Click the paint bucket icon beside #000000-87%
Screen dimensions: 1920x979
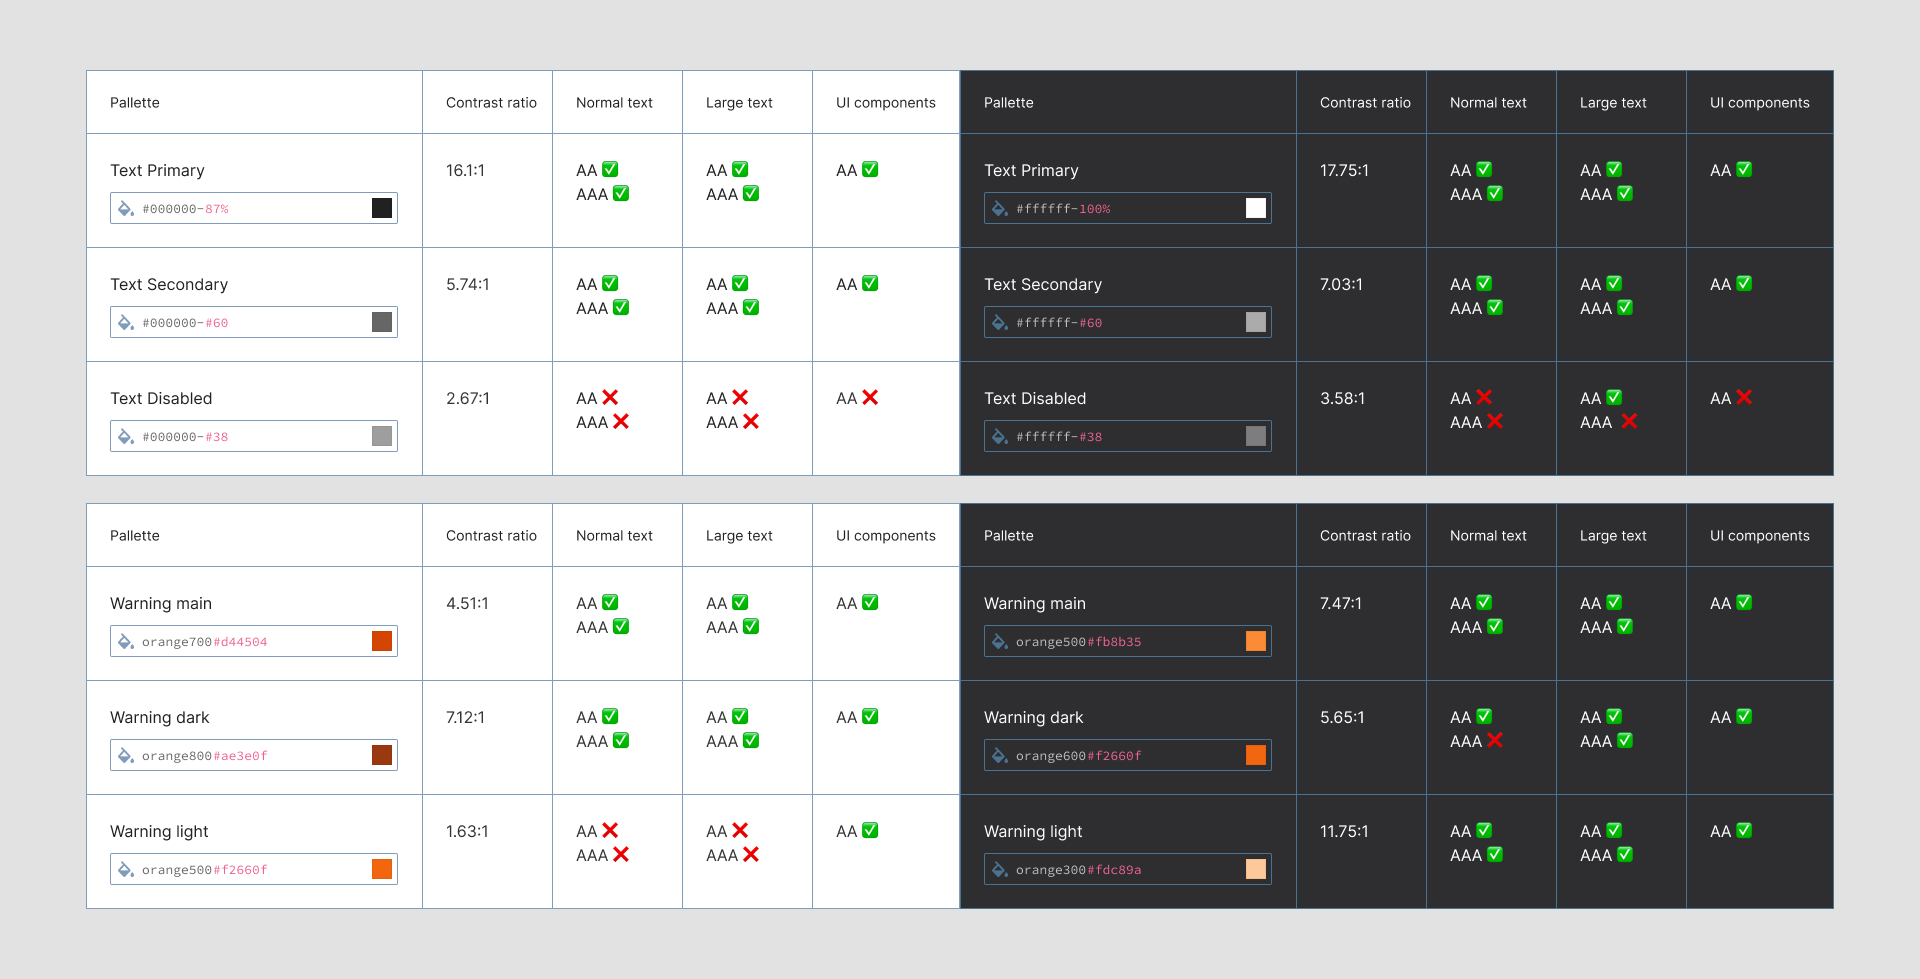pyautogui.click(x=126, y=208)
